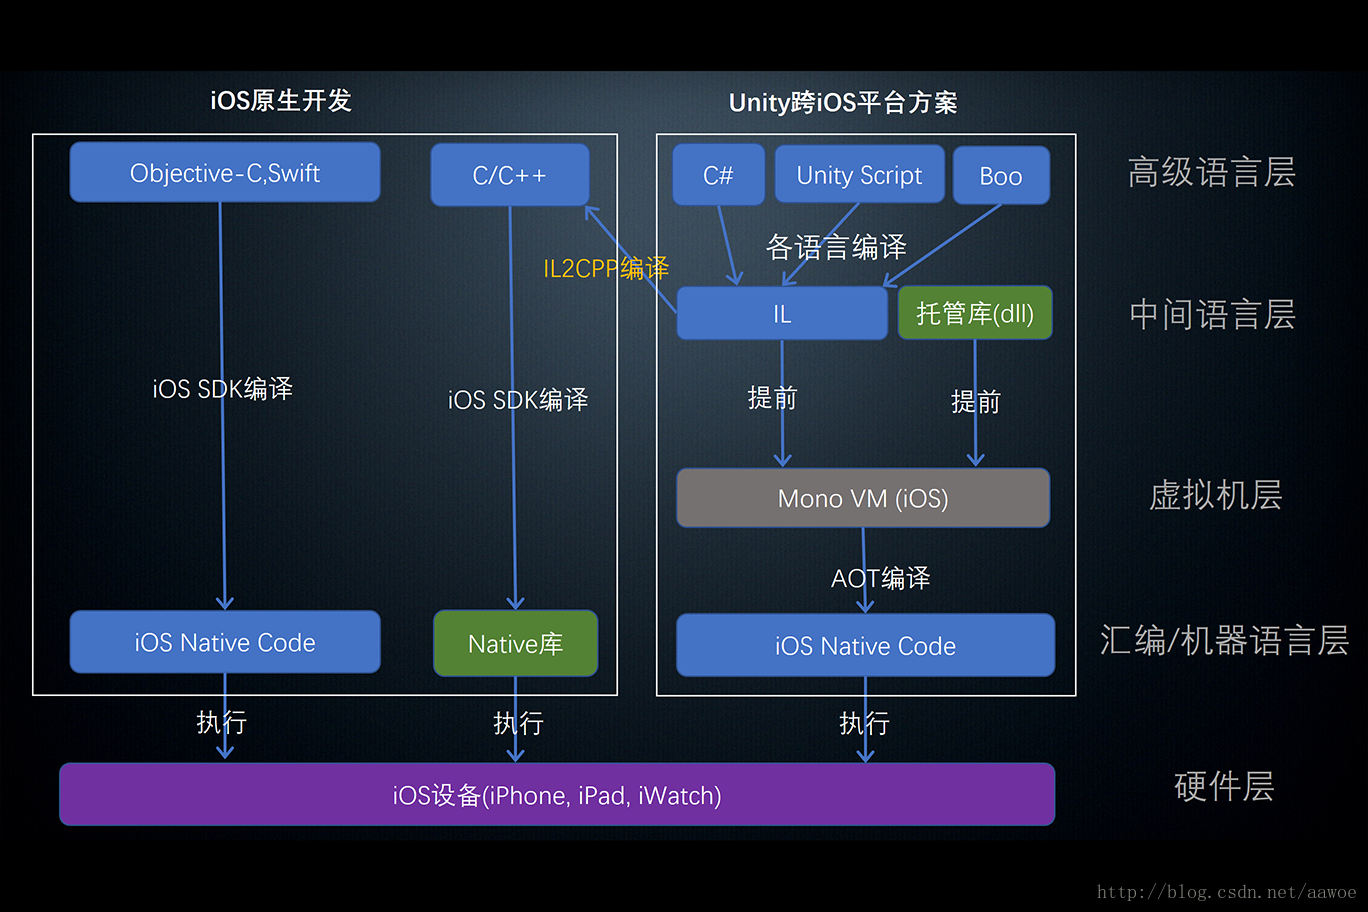Select the gray Mono VM (iOS) box
Viewport: 1368px width, 912px height.
tap(863, 498)
